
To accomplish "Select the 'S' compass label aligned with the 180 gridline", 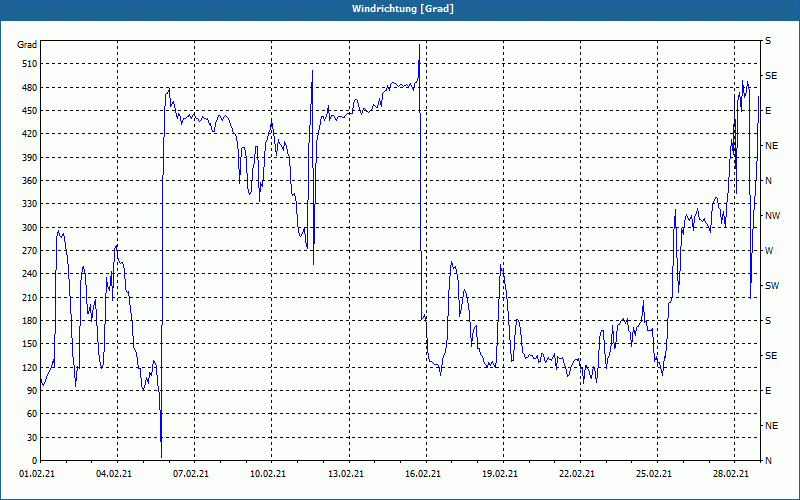I will tap(768, 321).
